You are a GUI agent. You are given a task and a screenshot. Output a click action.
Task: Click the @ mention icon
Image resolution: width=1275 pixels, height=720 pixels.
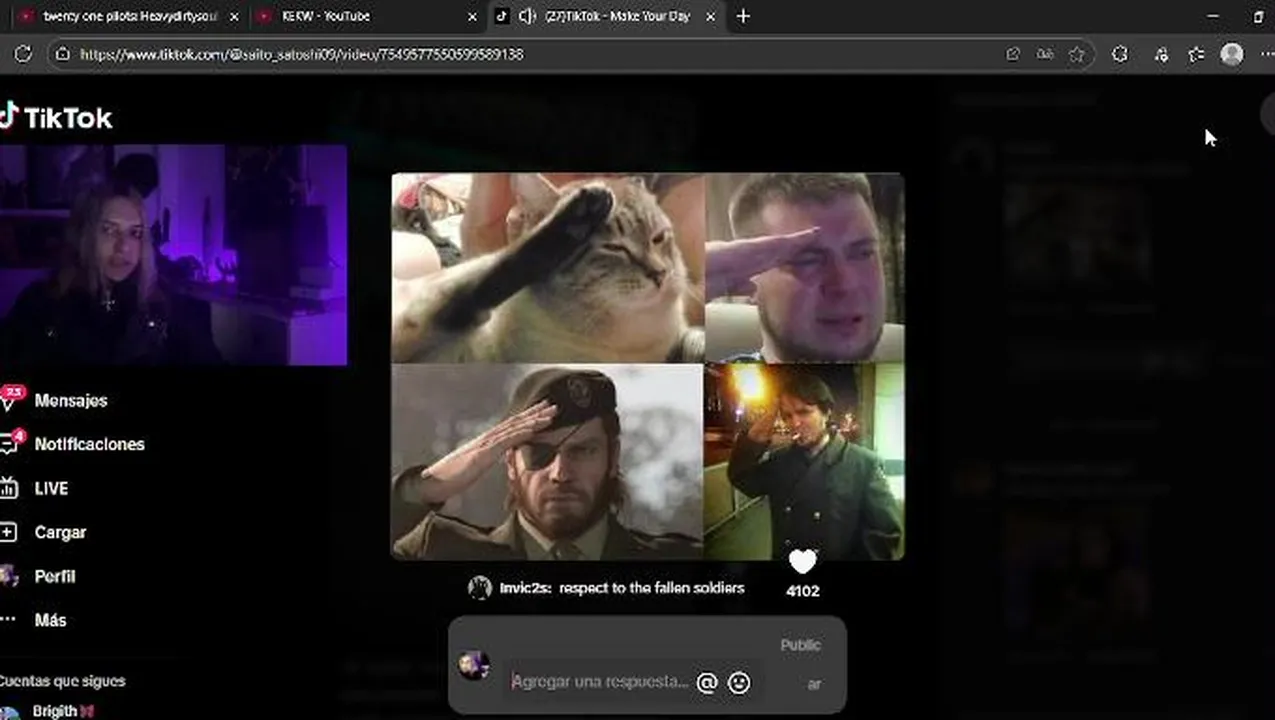pos(707,682)
